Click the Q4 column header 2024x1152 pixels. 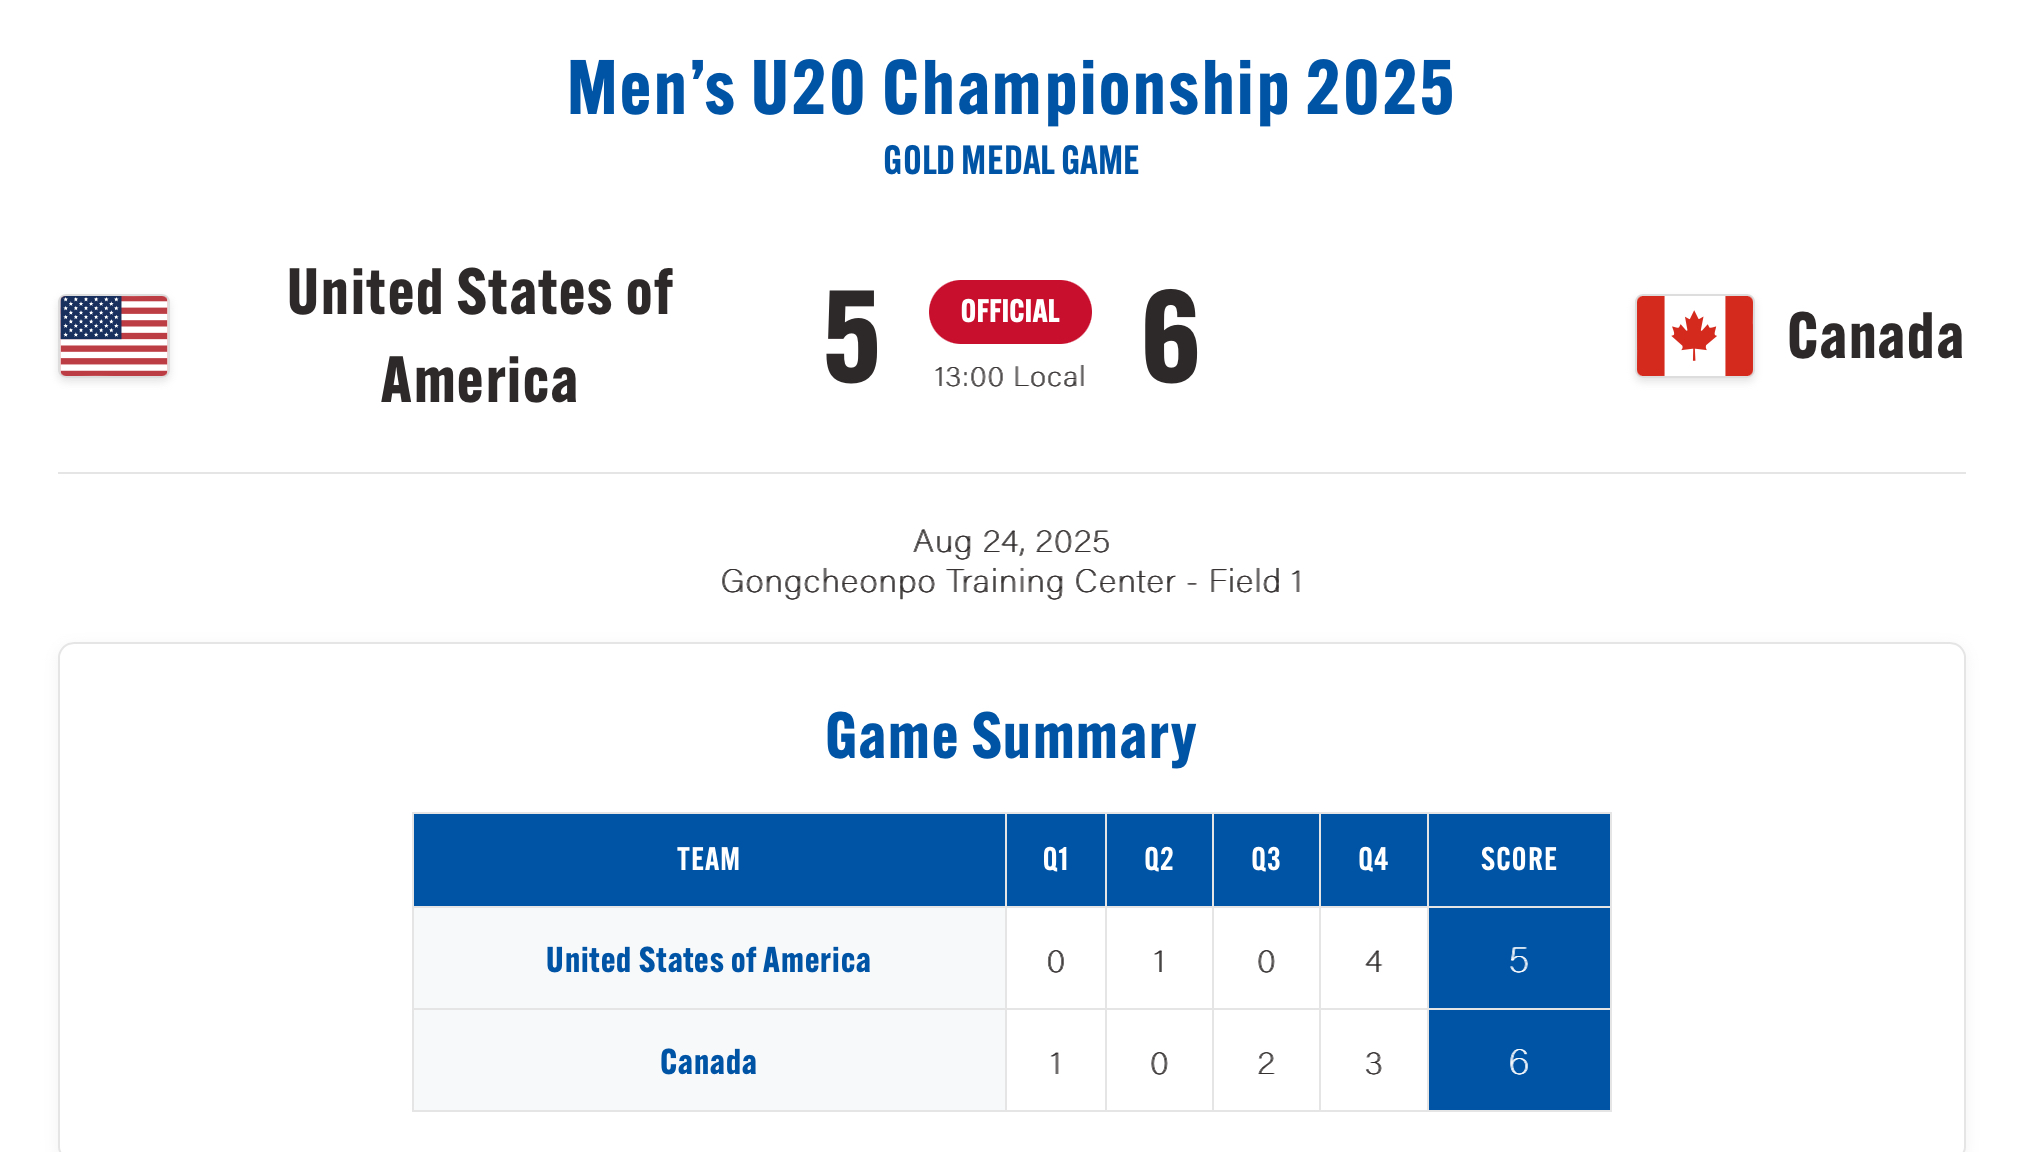(1374, 860)
